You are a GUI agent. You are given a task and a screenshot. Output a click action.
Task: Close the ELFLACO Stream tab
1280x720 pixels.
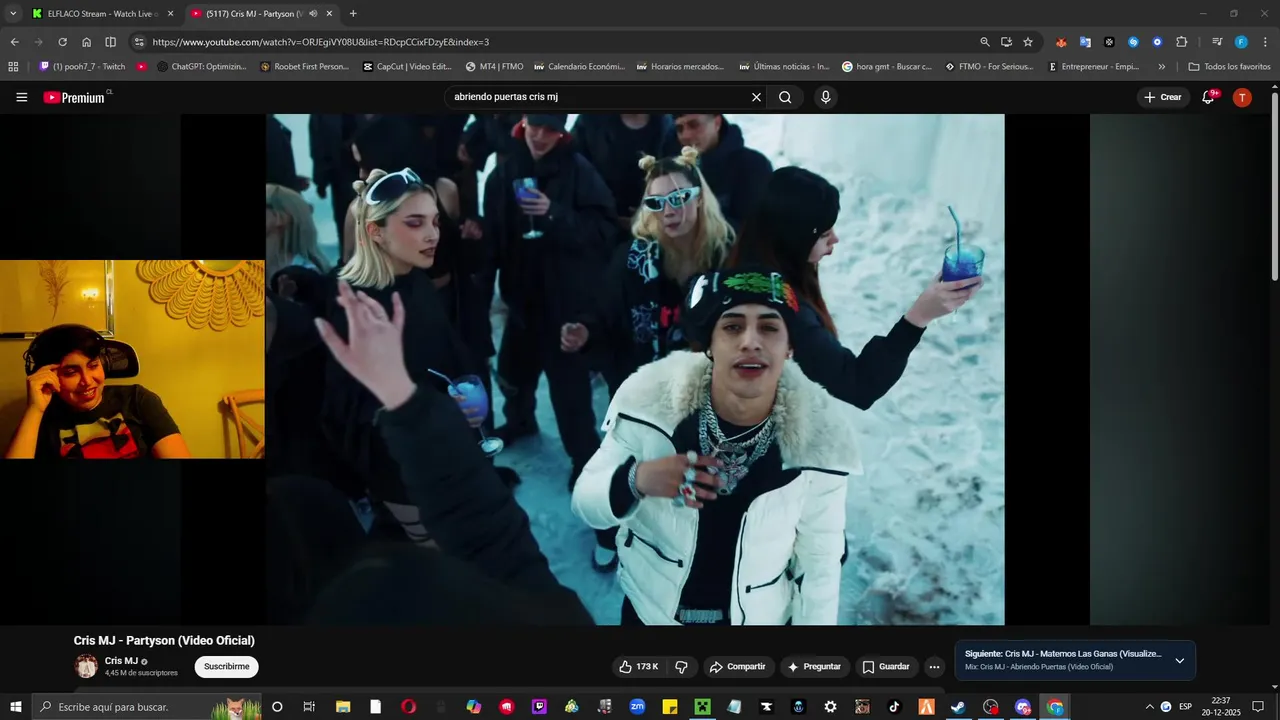pos(170,14)
